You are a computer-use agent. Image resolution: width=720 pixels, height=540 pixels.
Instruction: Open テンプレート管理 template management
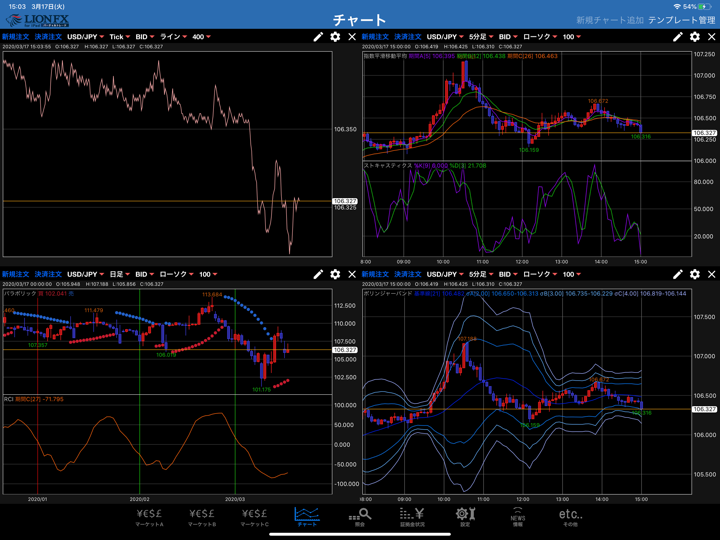(681, 20)
